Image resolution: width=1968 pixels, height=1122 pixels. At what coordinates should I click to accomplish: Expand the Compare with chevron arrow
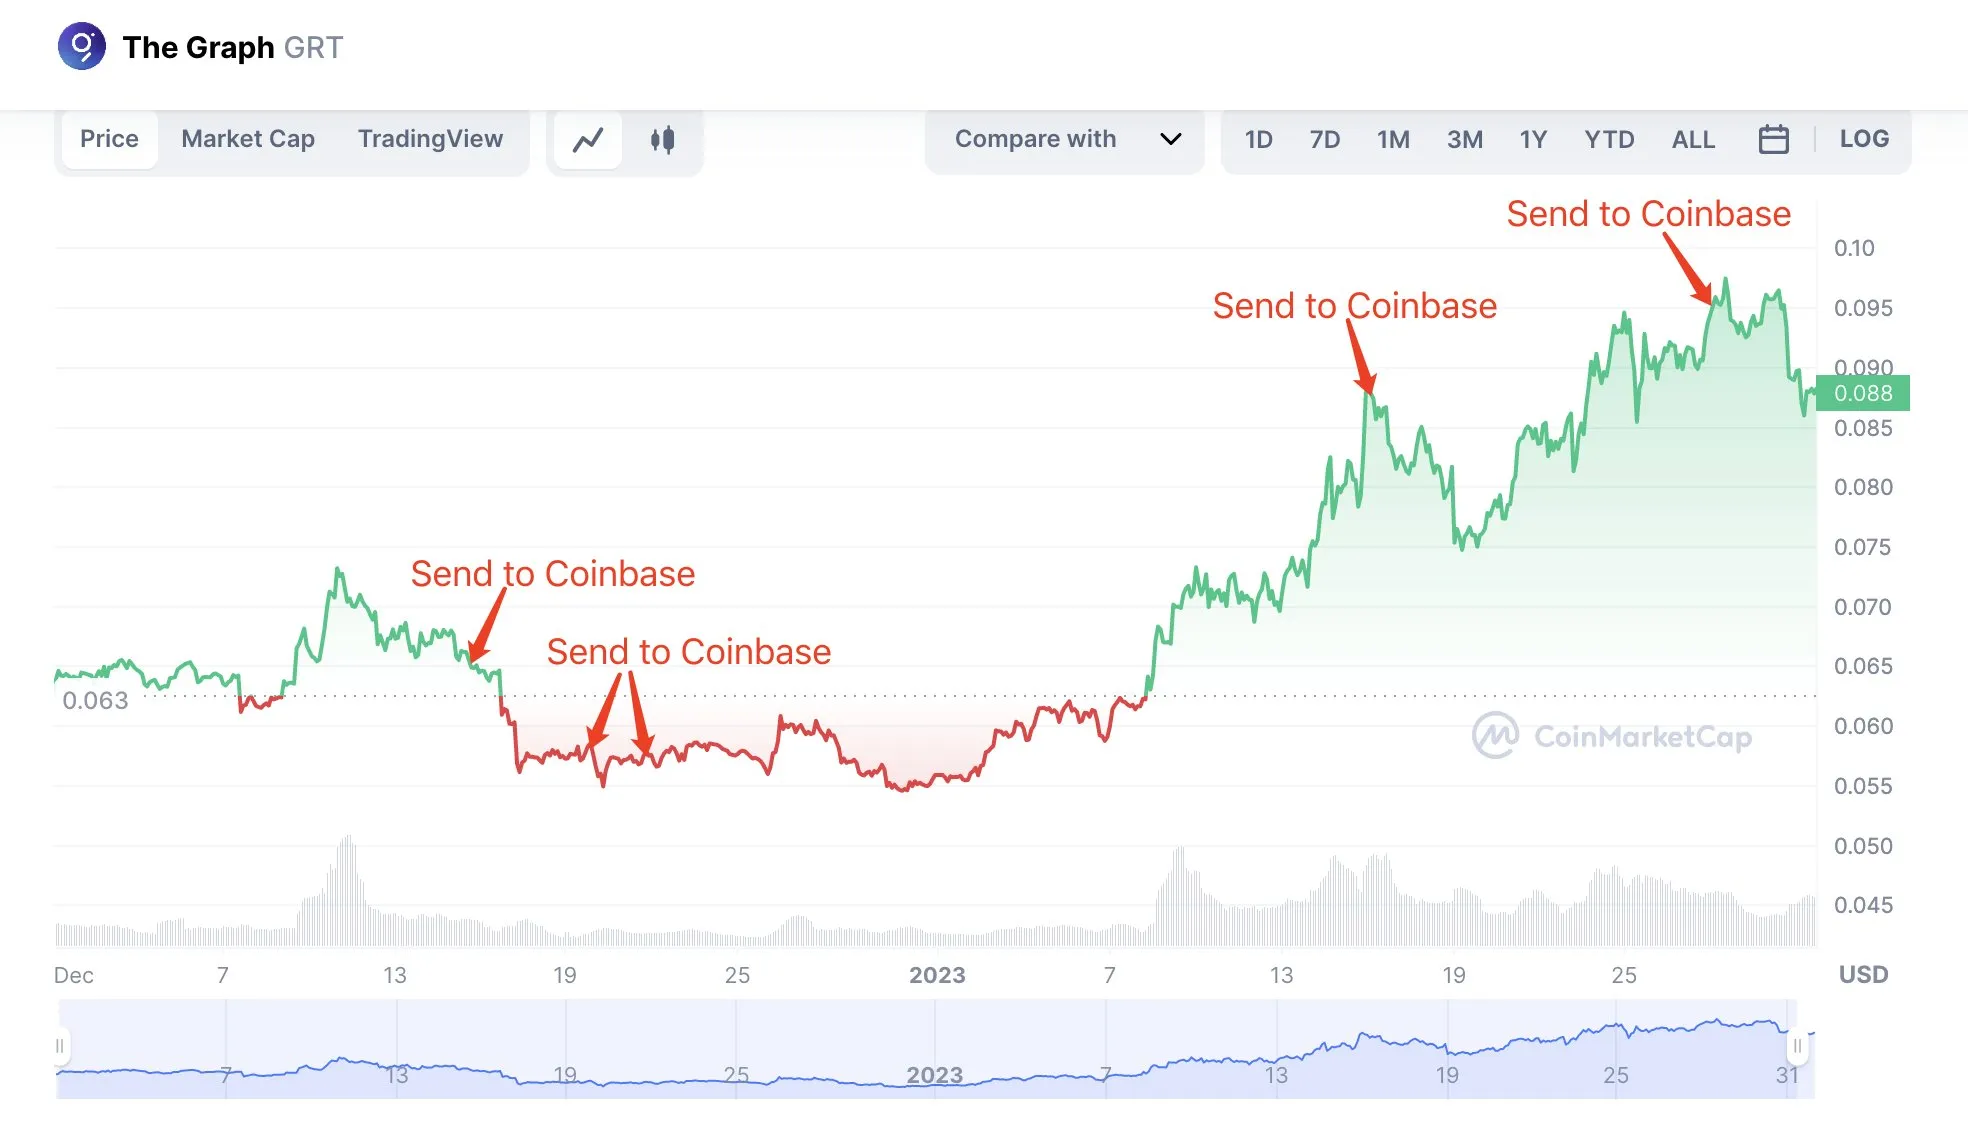(1170, 141)
